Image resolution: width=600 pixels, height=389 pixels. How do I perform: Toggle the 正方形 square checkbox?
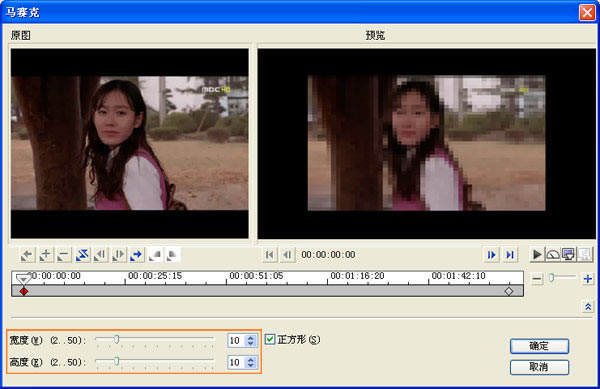coord(270,339)
